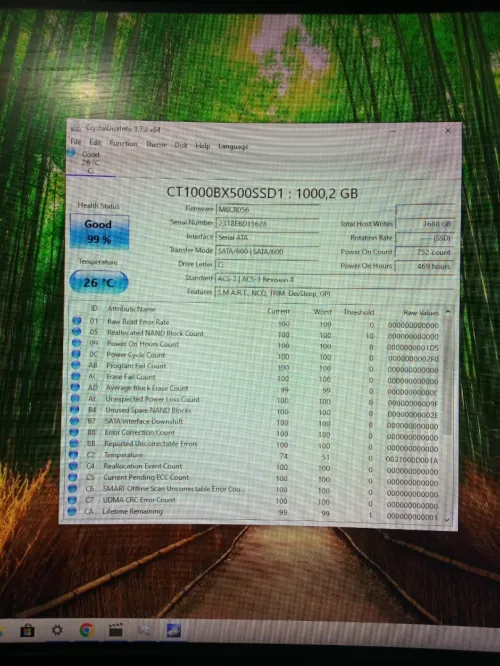The width and height of the screenshot is (500, 666).
Task: Click status icon for UDMA CRC Error Count
Action: (x=72, y=500)
